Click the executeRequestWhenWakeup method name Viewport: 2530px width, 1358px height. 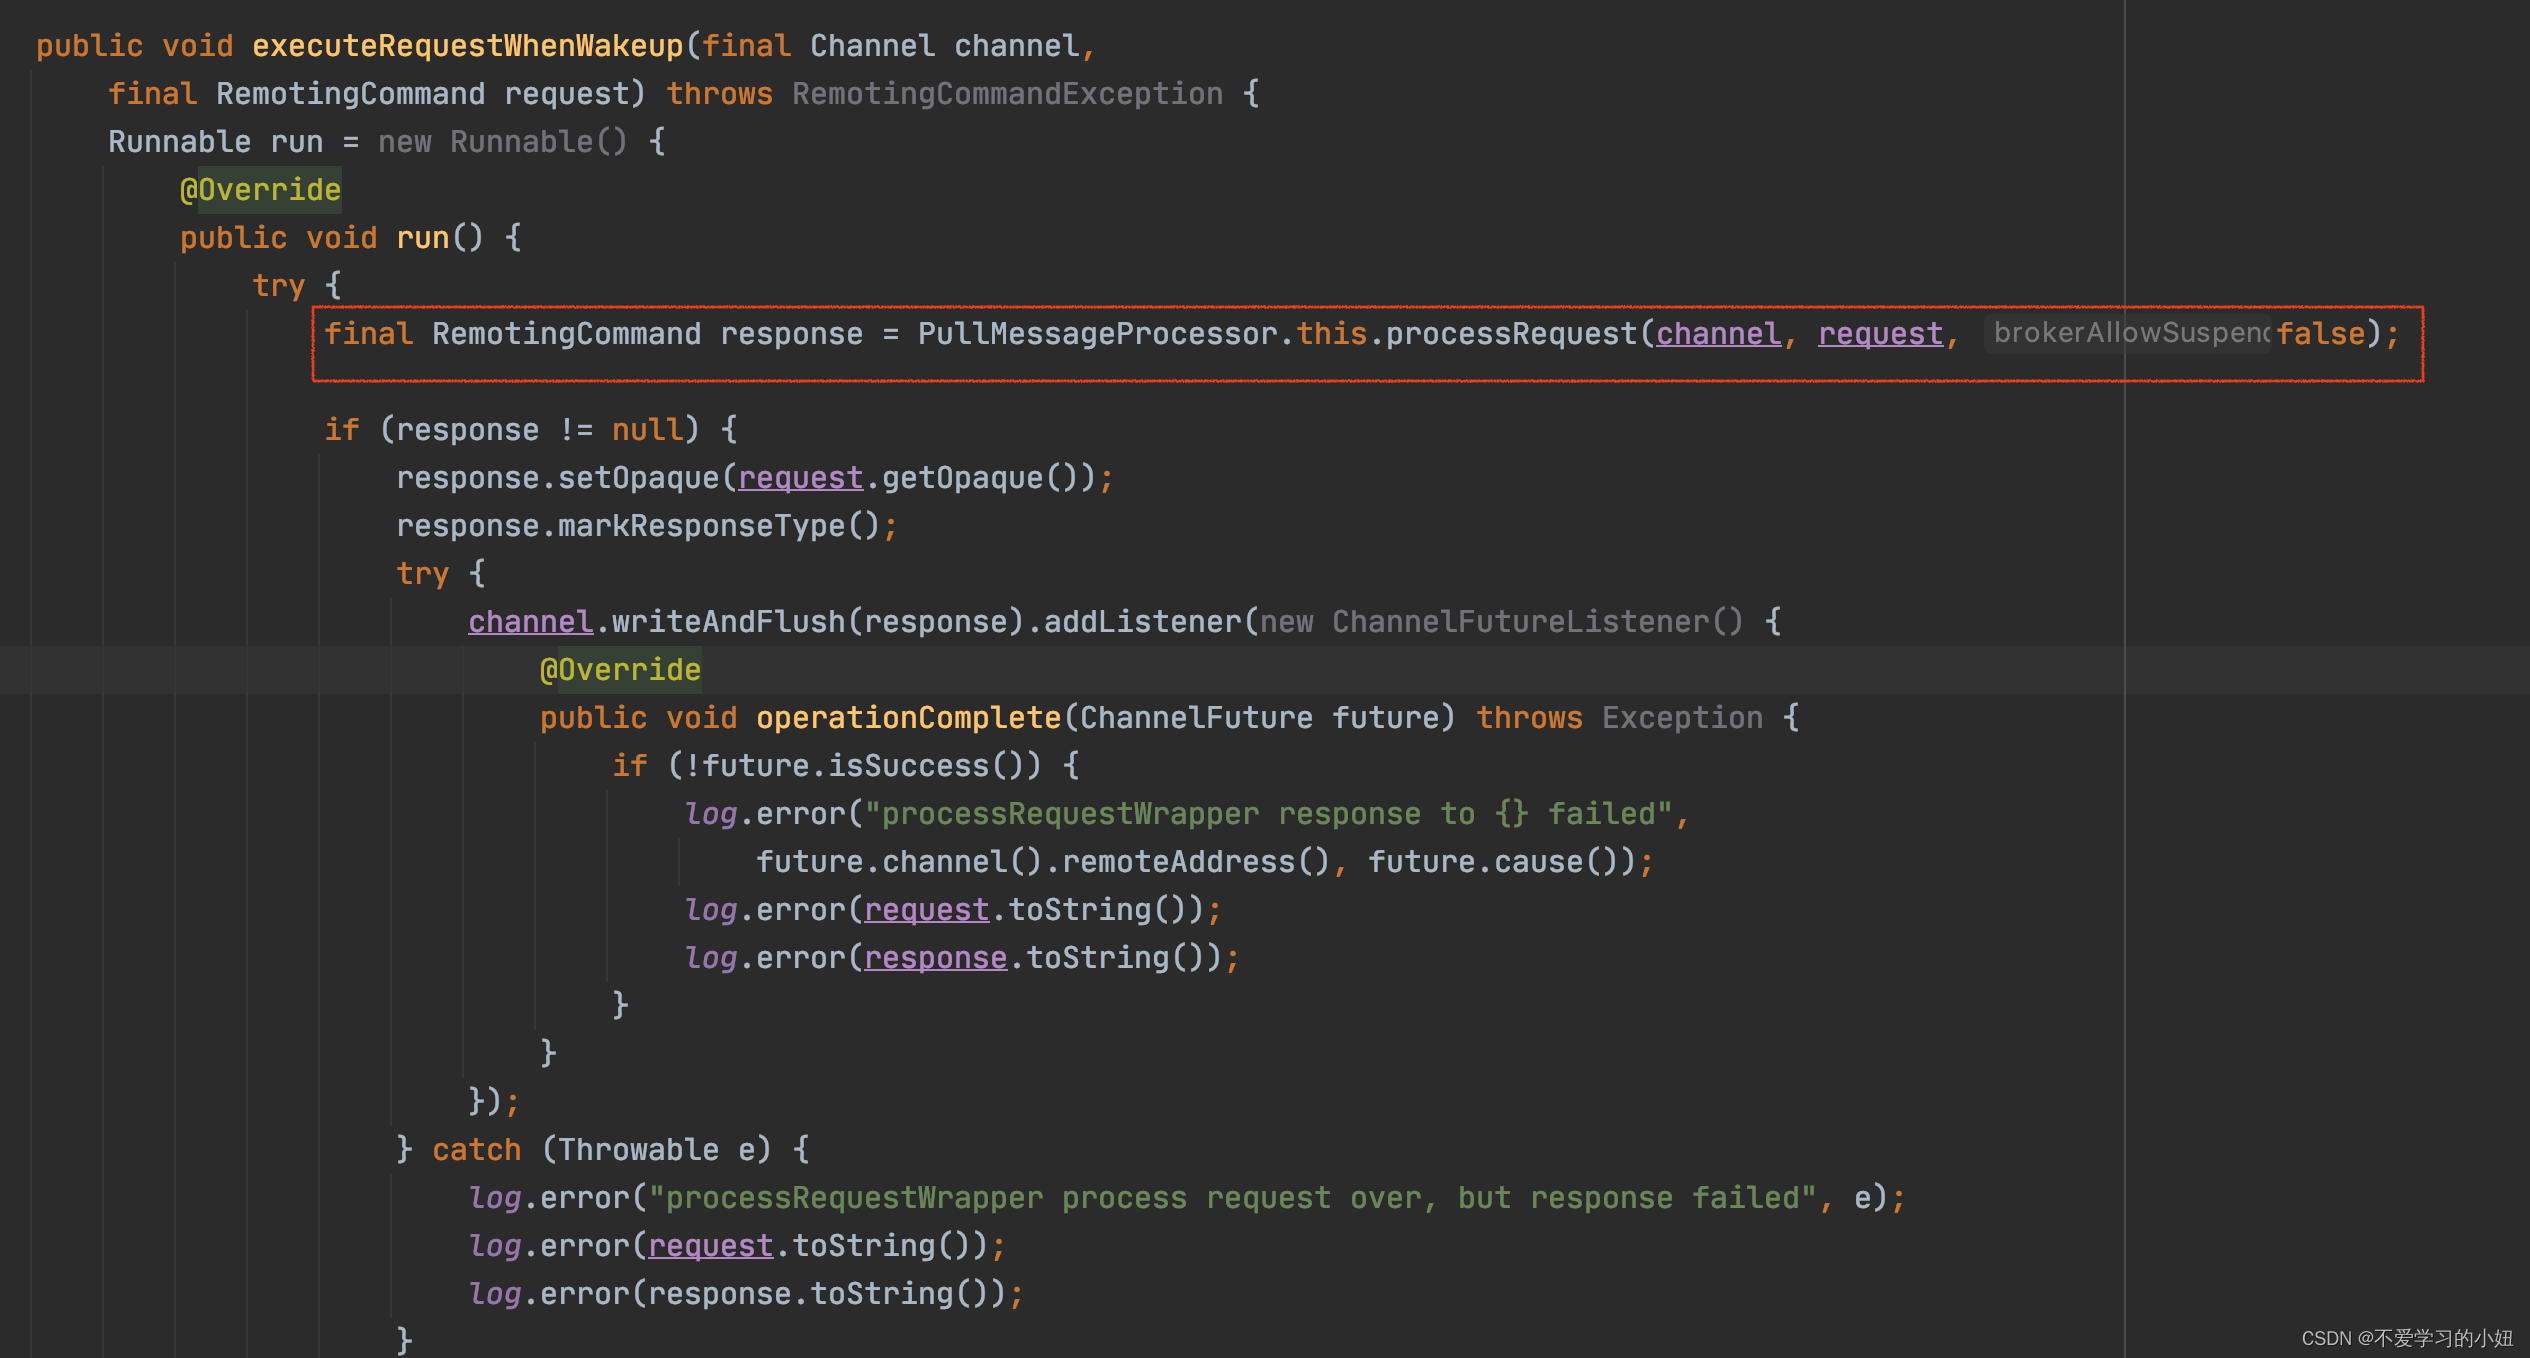(x=467, y=46)
